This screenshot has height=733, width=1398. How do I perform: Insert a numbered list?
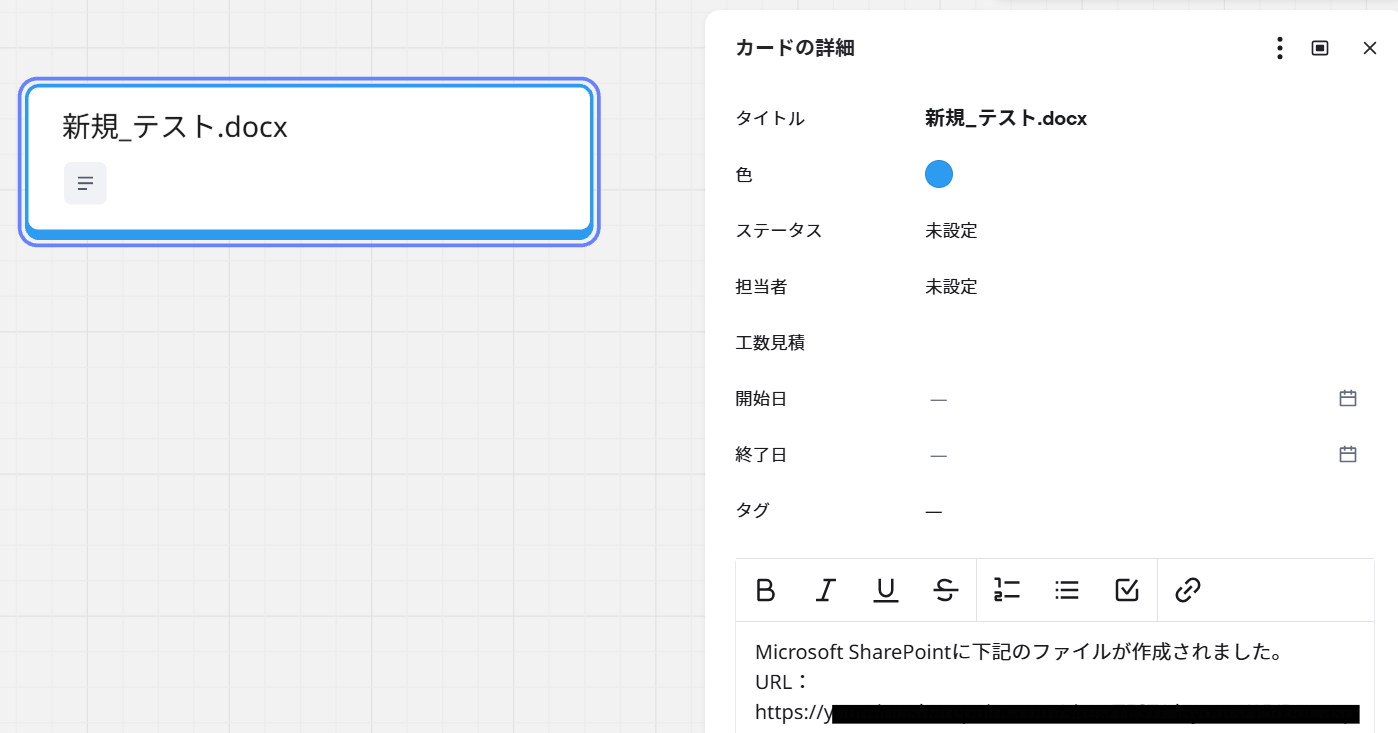tap(1007, 590)
